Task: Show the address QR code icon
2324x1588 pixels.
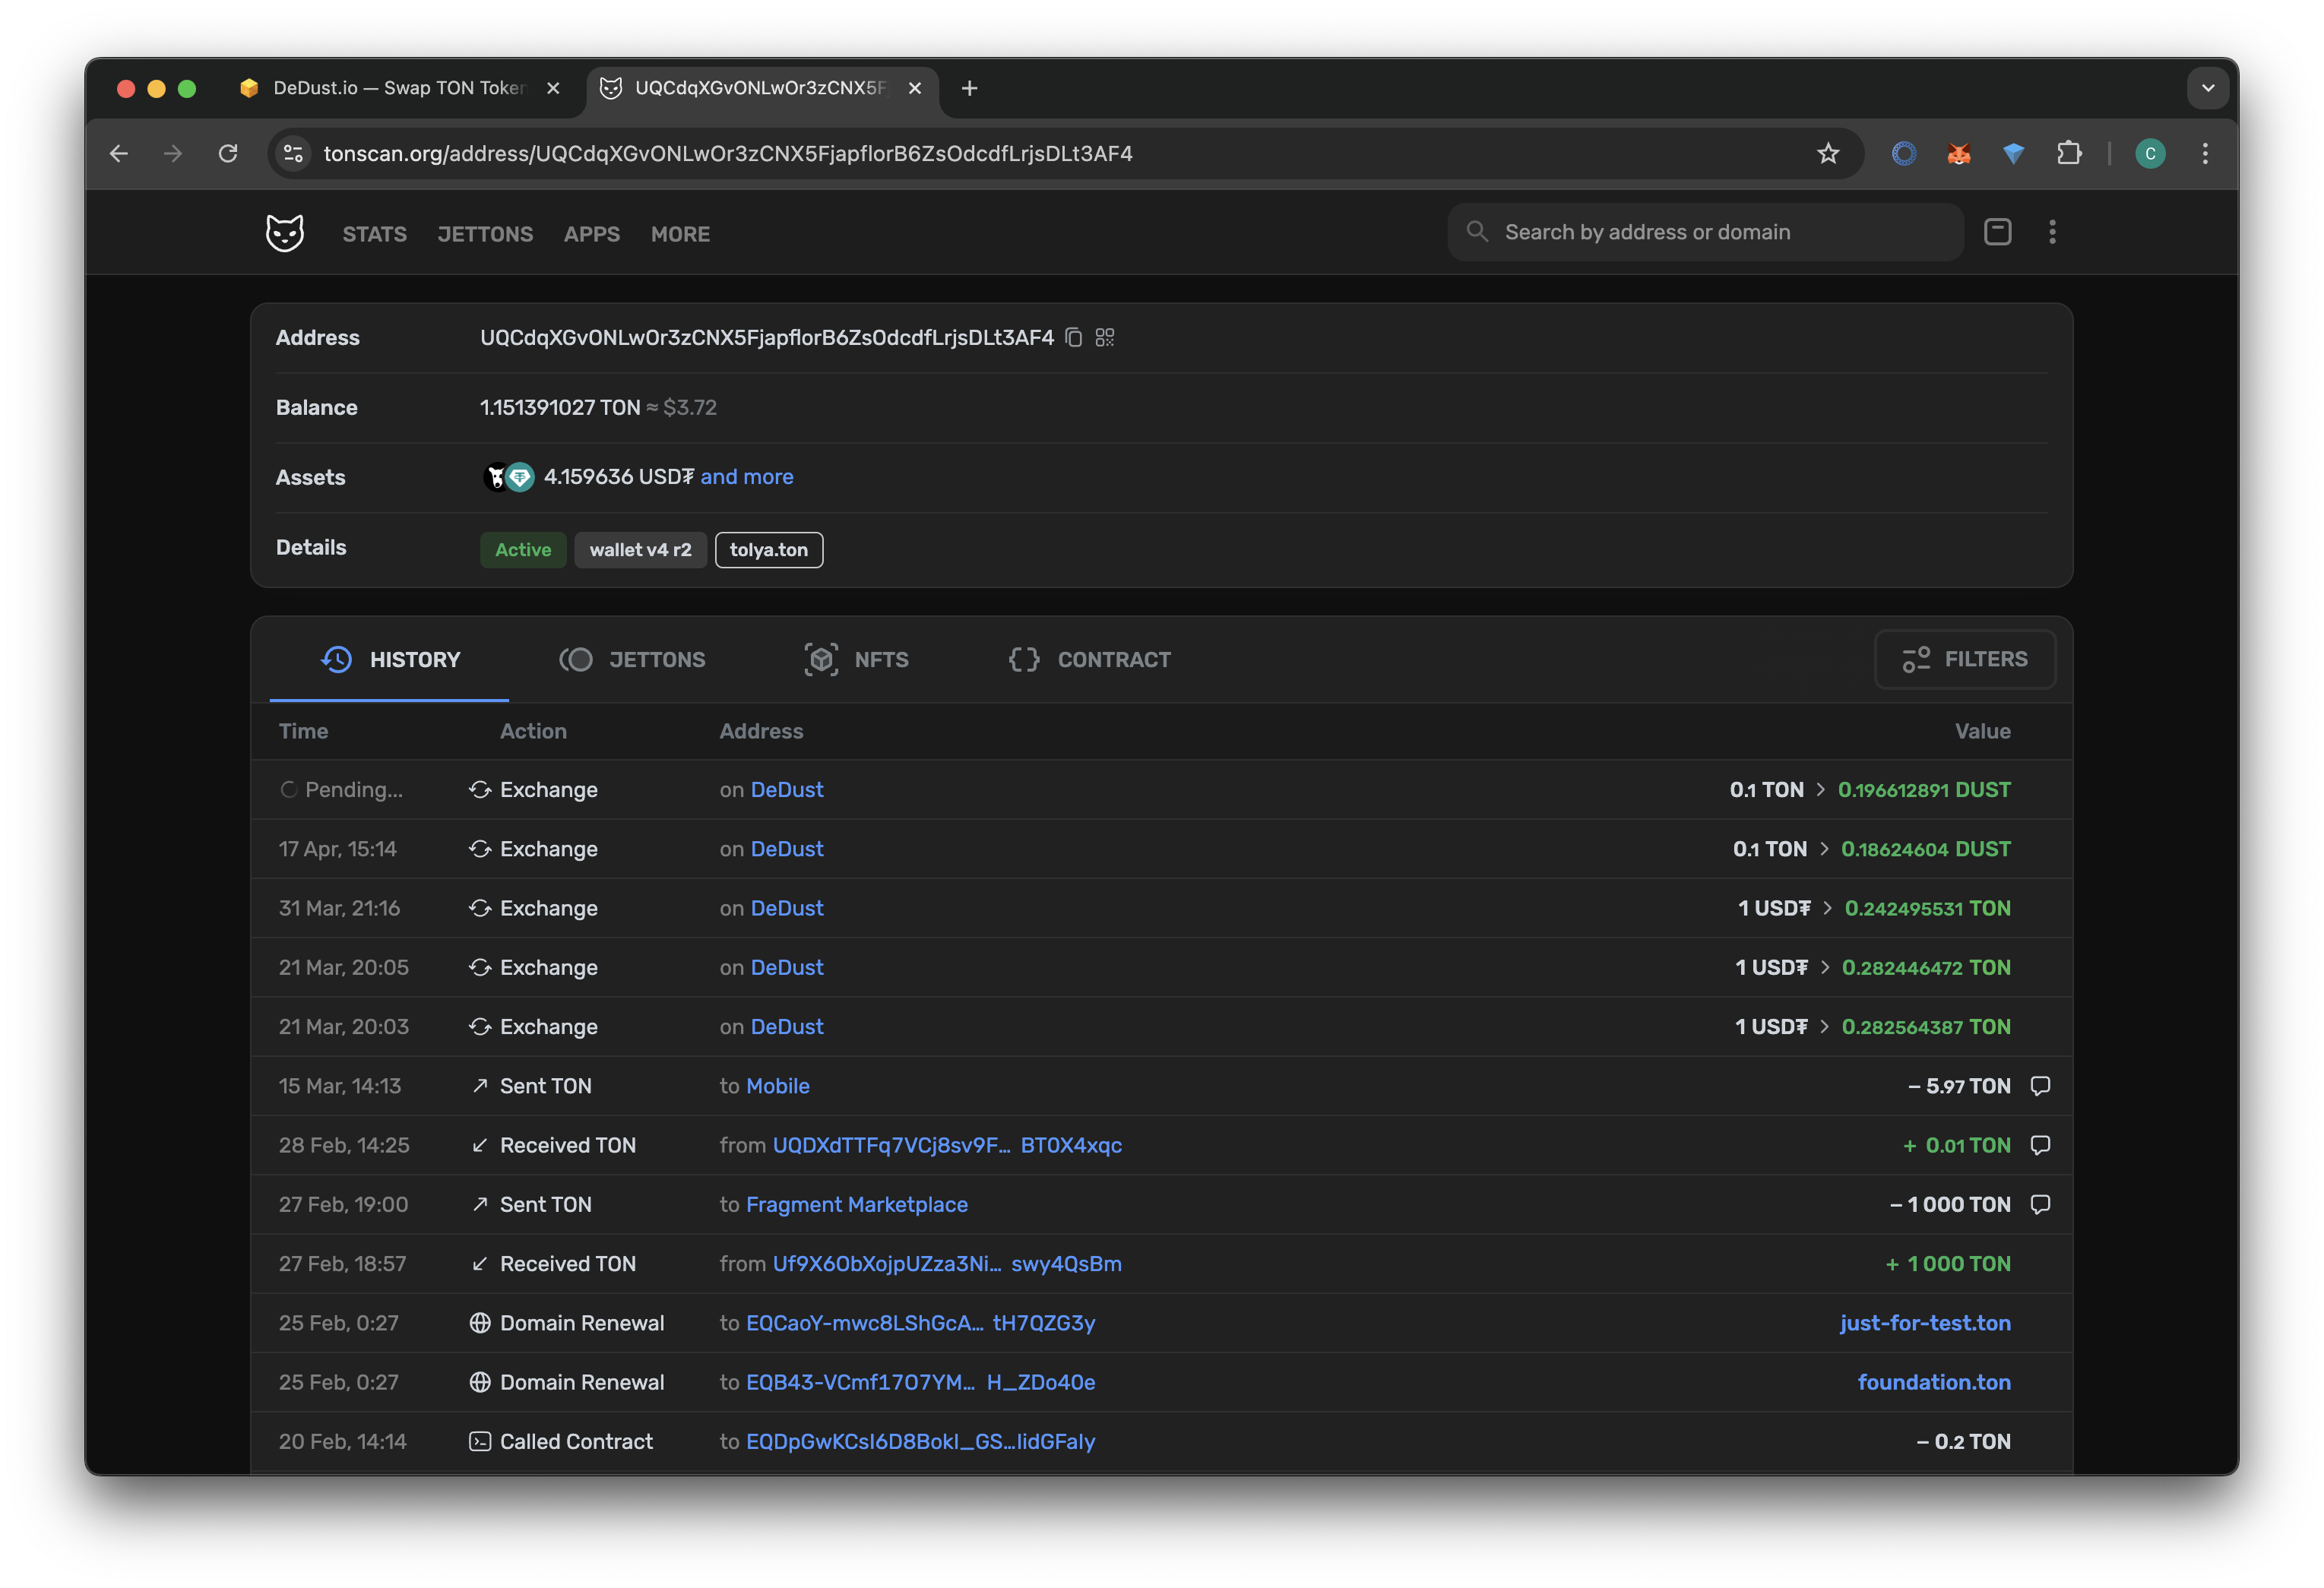Action: pos(1105,338)
